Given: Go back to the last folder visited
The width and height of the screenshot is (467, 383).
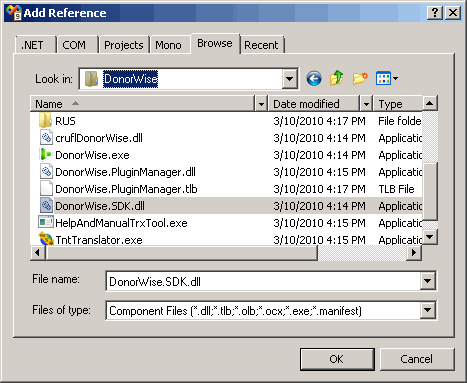Looking at the screenshot, I should pyautogui.click(x=314, y=79).
